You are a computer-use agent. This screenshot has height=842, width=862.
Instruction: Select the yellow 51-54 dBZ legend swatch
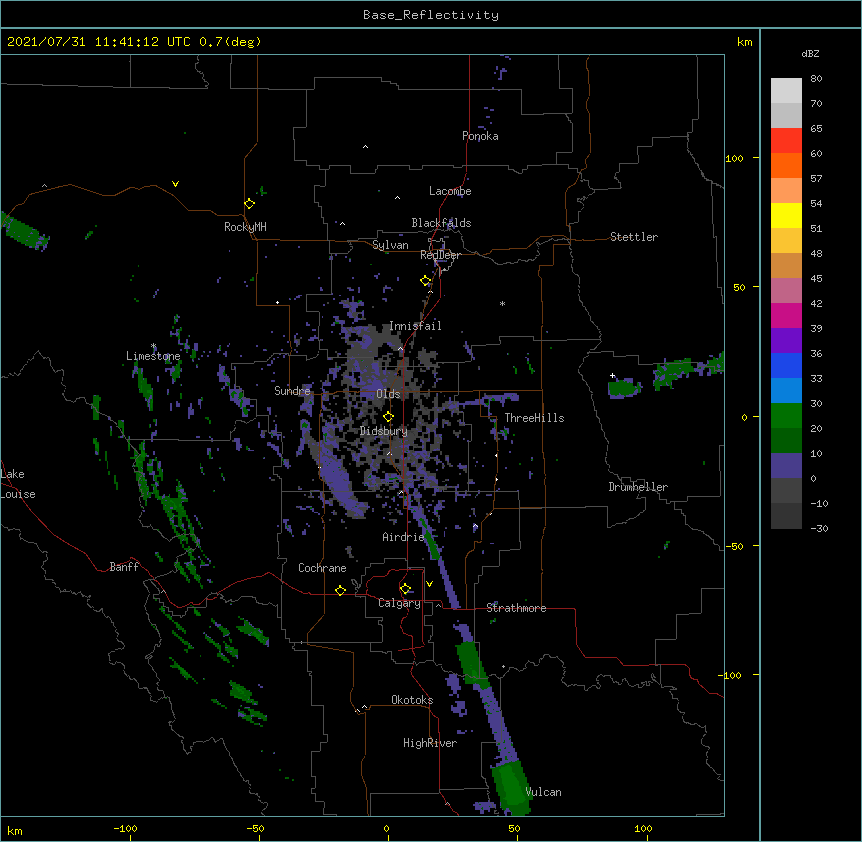coord(786,215)
